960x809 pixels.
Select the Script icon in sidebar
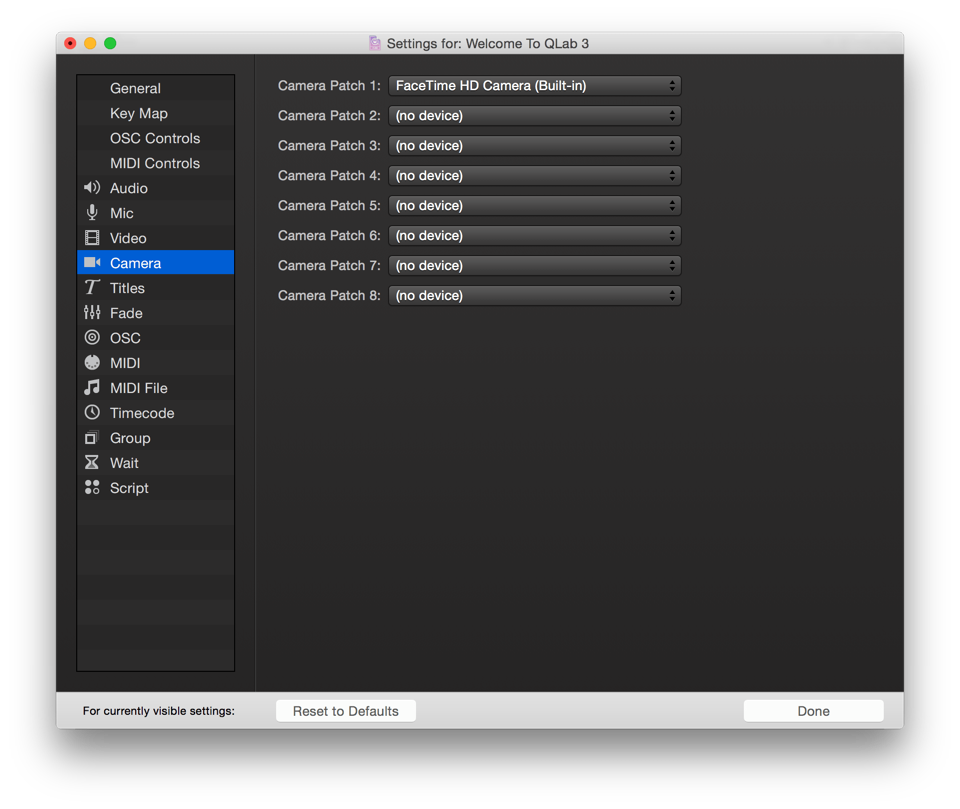pos(92,488)
